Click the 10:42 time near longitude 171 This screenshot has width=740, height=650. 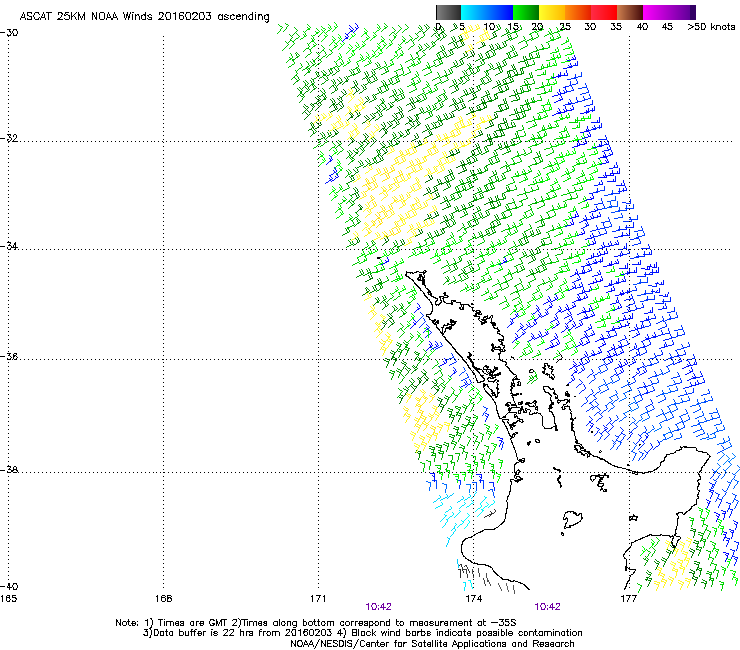(x=378, y=607)
